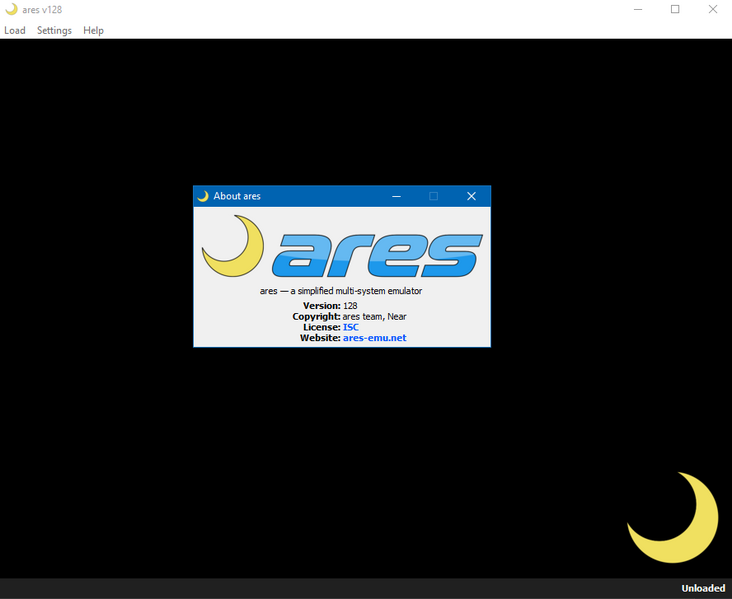
Task: Visit the ares-emu.net website link
Action: [374, 338]
